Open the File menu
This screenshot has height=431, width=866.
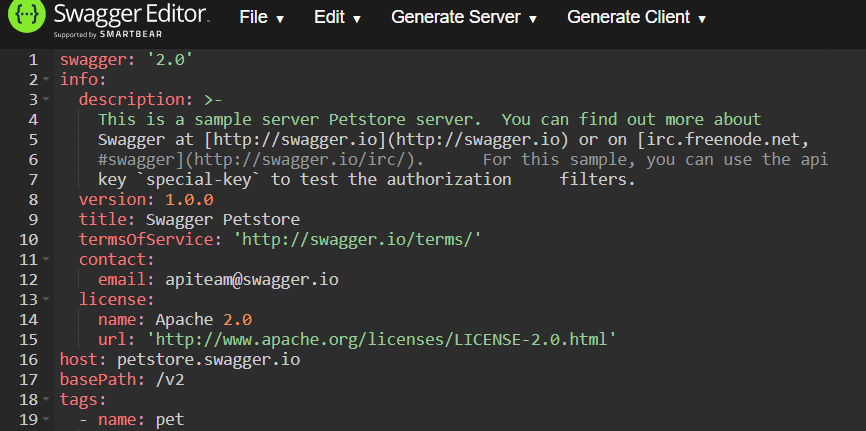point(262,18)
